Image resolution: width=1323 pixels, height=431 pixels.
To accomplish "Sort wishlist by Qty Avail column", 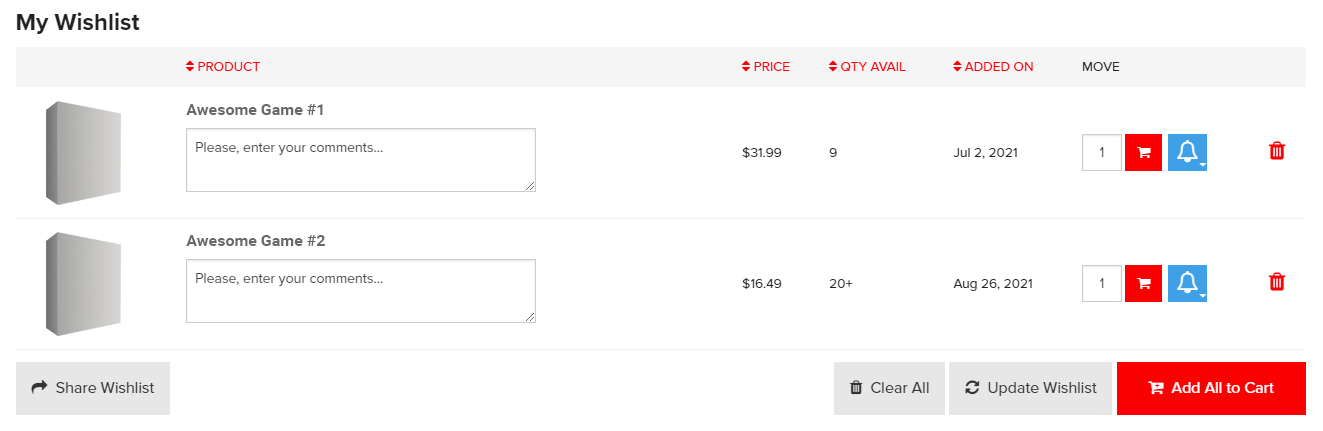I will coord(867,67).
